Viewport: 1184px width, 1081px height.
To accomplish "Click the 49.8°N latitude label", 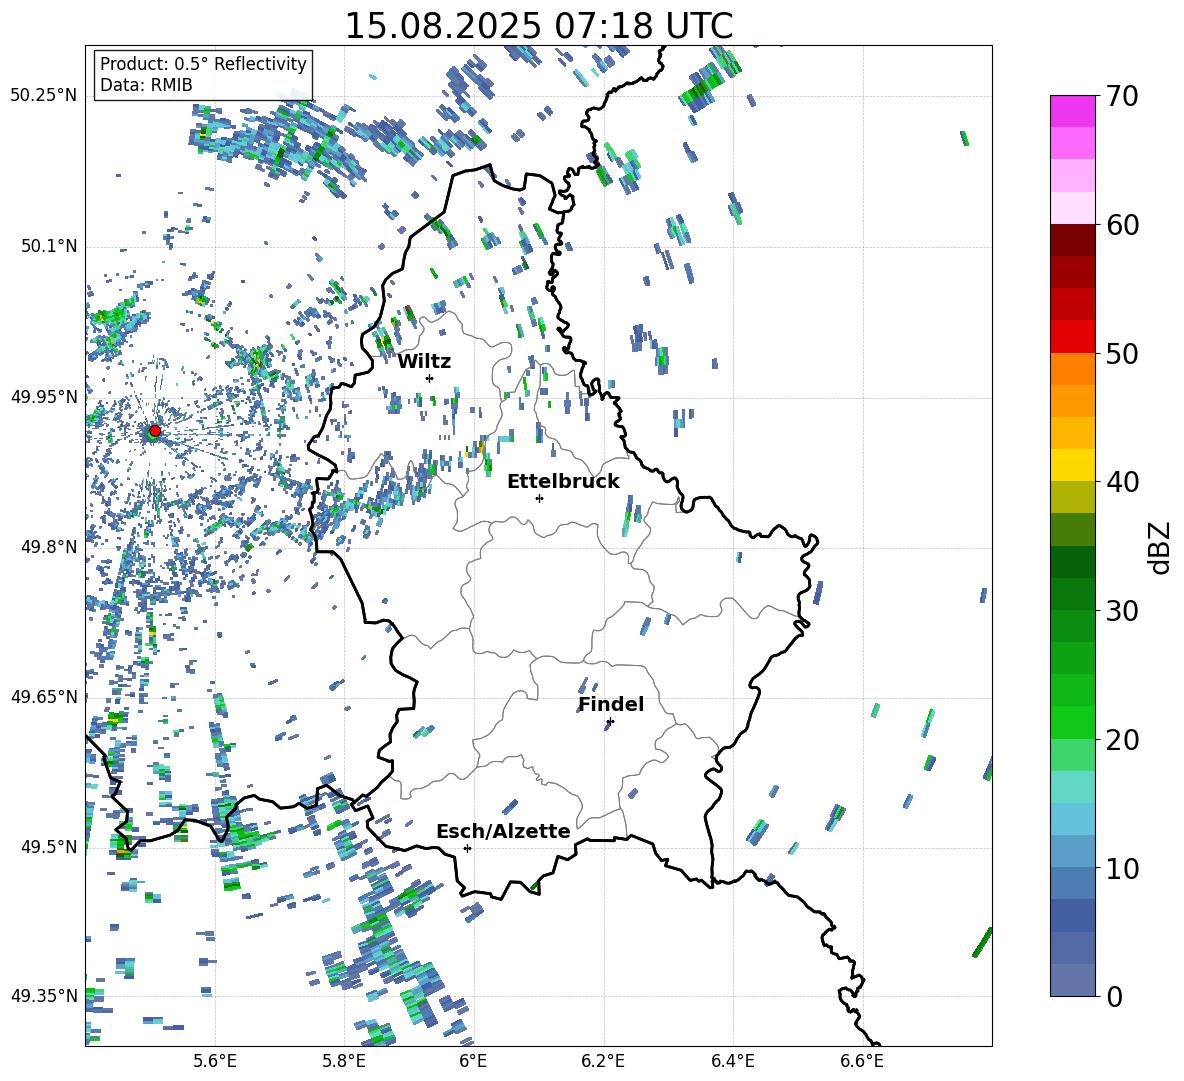I will coord(48,547).
